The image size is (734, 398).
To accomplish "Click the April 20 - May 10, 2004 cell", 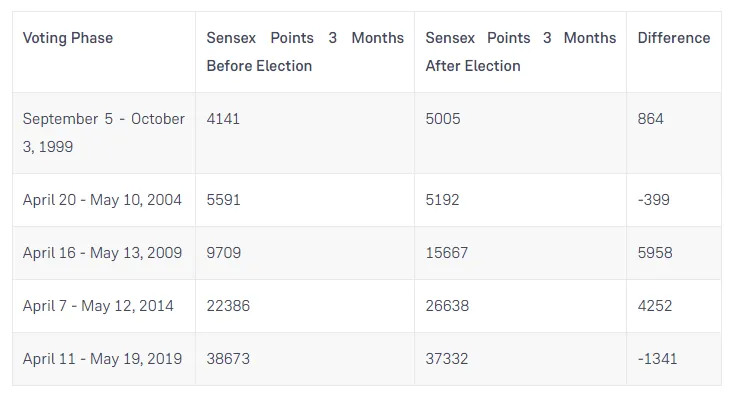I will 102,200.
